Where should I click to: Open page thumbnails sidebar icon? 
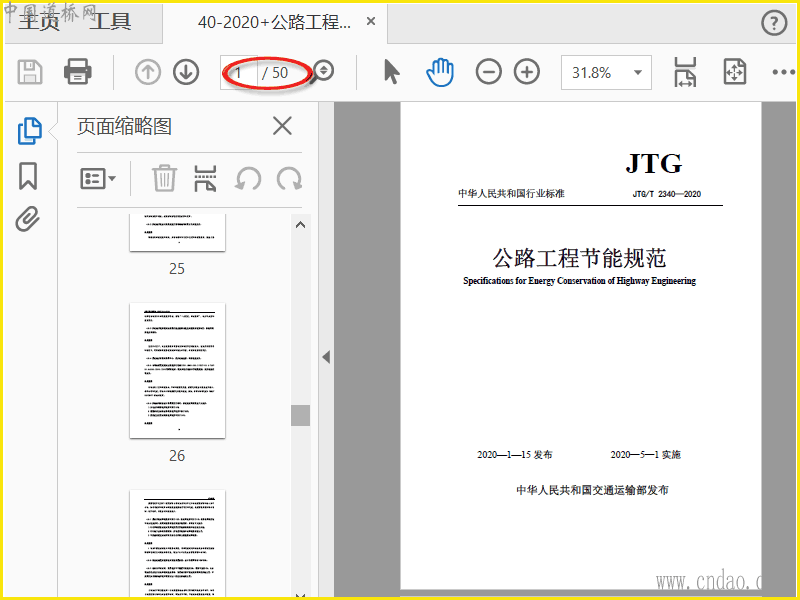coord(30,131)
